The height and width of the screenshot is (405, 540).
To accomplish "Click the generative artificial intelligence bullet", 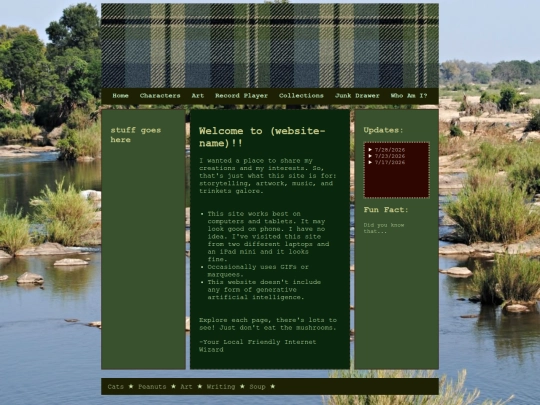I will [264, 290].
